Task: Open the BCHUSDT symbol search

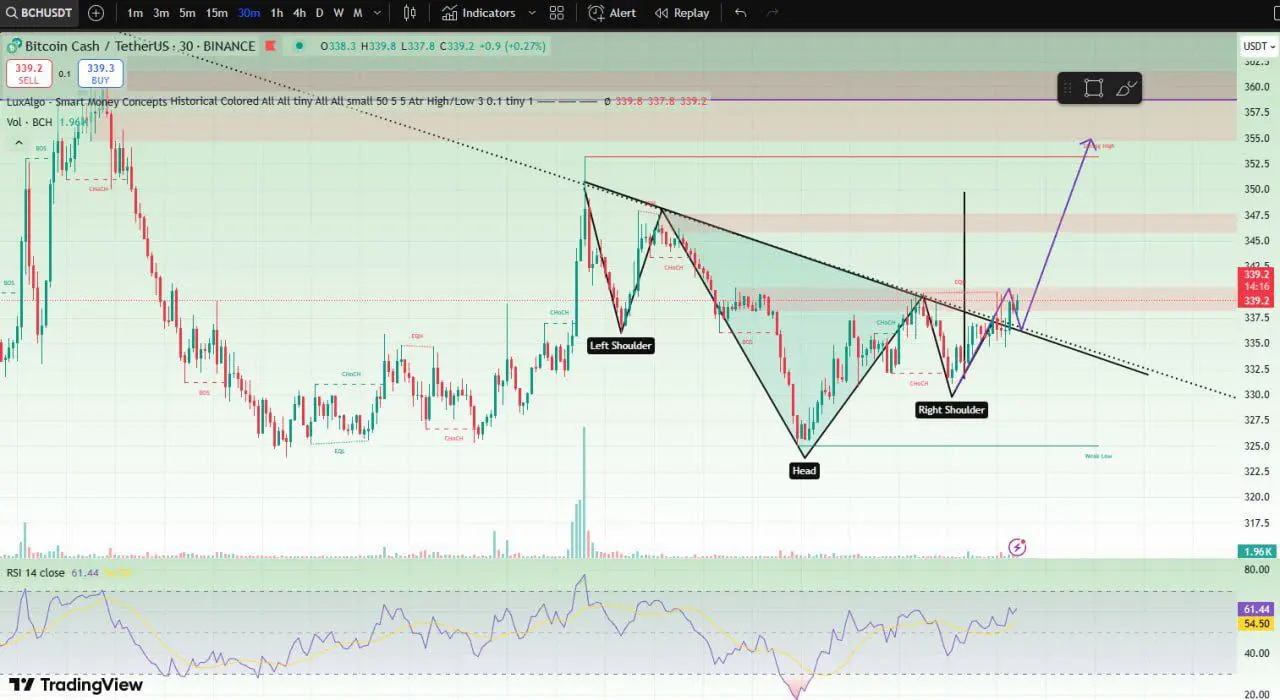Action: 41,13
